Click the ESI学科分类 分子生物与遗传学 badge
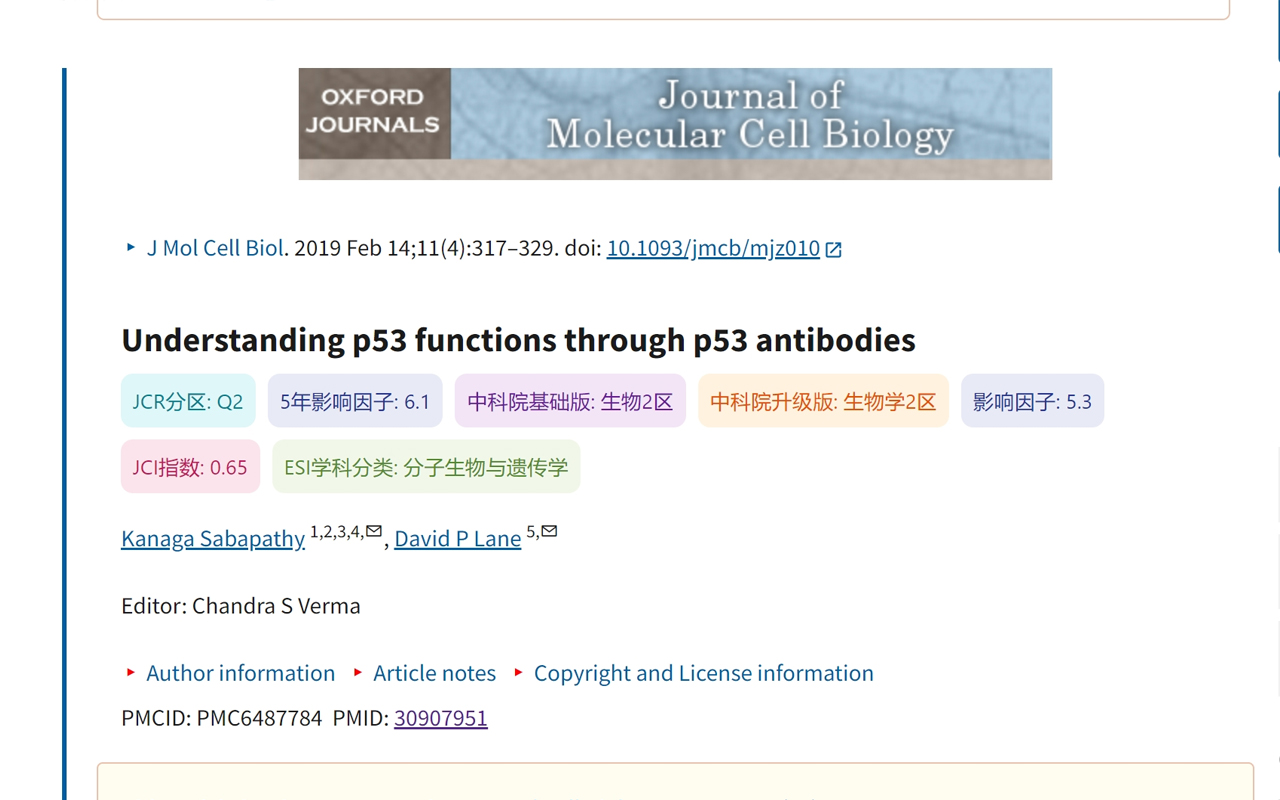Screen dimensions: 1280x800 click(425, 466)
